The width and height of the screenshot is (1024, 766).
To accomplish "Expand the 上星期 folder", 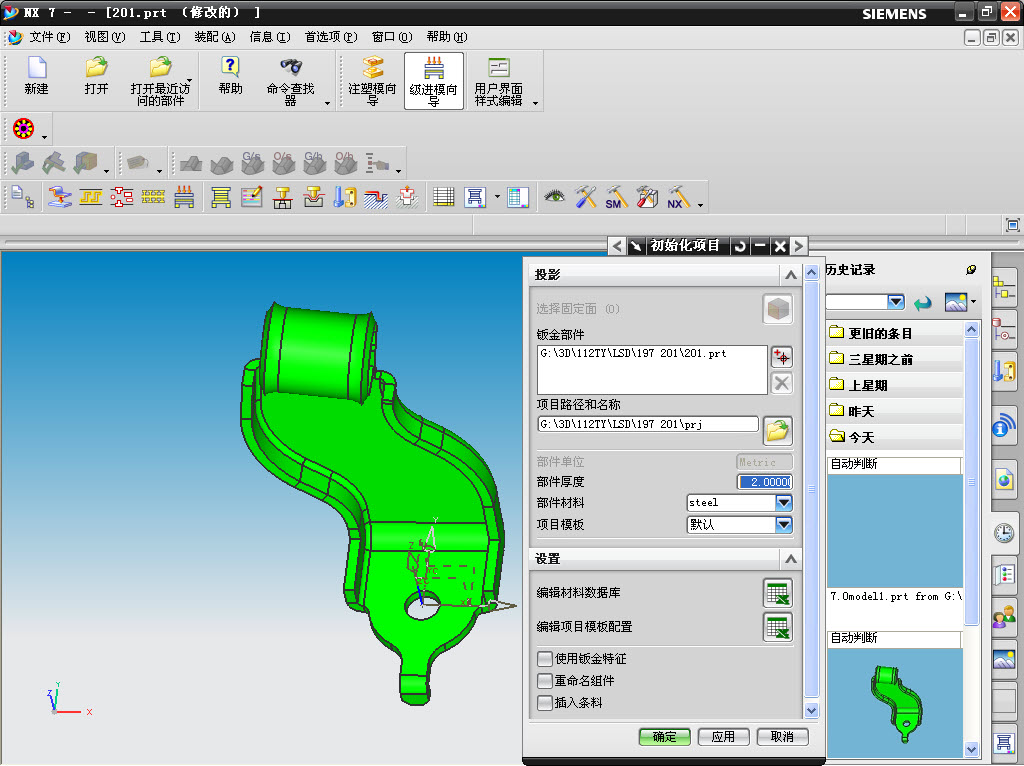I will pyautogui.click(x=895, y=385).
